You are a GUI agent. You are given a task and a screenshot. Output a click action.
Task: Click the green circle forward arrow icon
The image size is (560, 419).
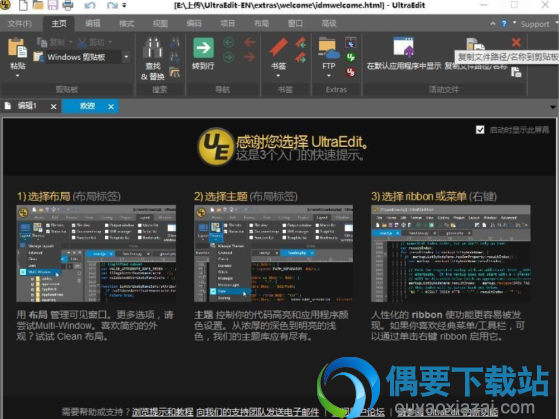229,57
